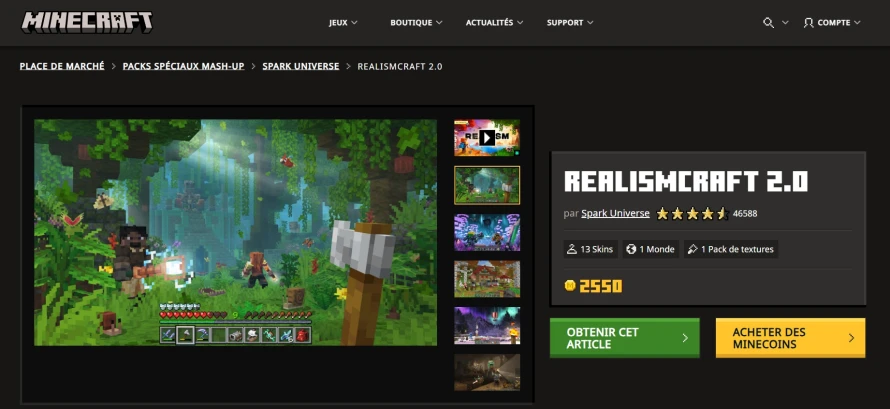Open the BOUTIQUE menu
The width and height of the screenshot is (890, 409).
pyautogui.click(x=416, y=23)
